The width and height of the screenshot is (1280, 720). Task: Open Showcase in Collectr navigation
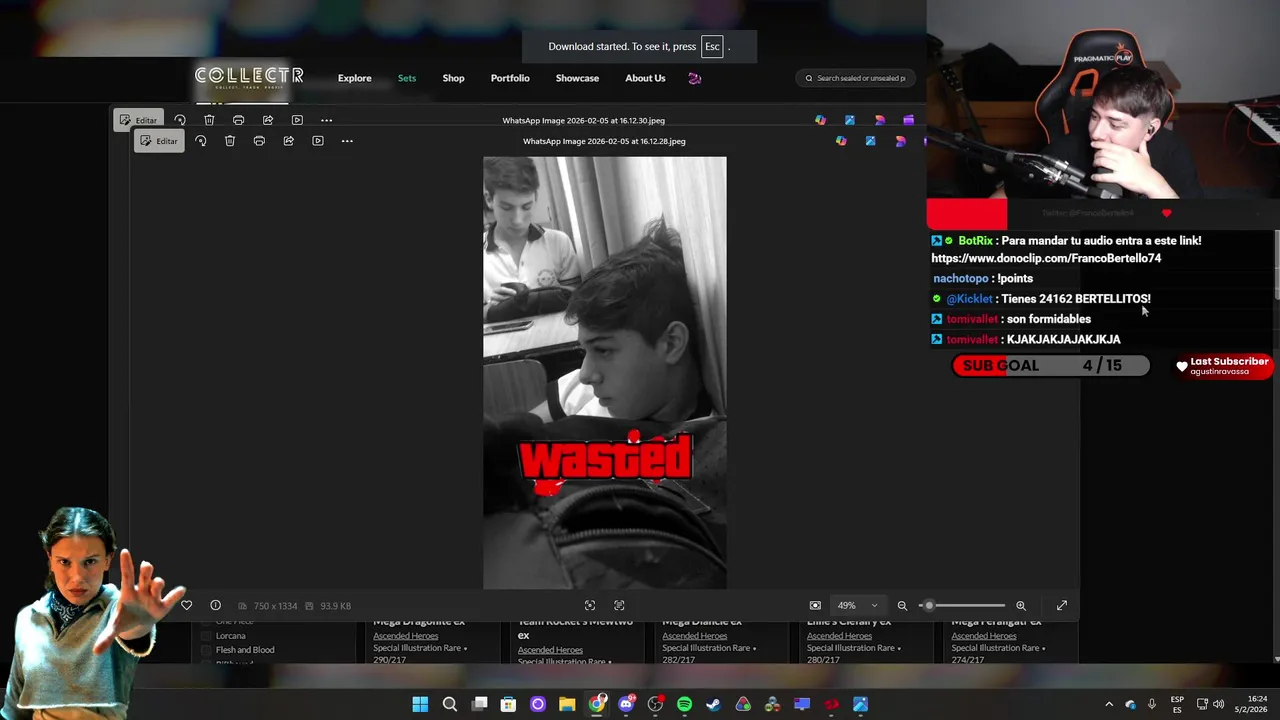pyautogui.click(x=577, y=78)
